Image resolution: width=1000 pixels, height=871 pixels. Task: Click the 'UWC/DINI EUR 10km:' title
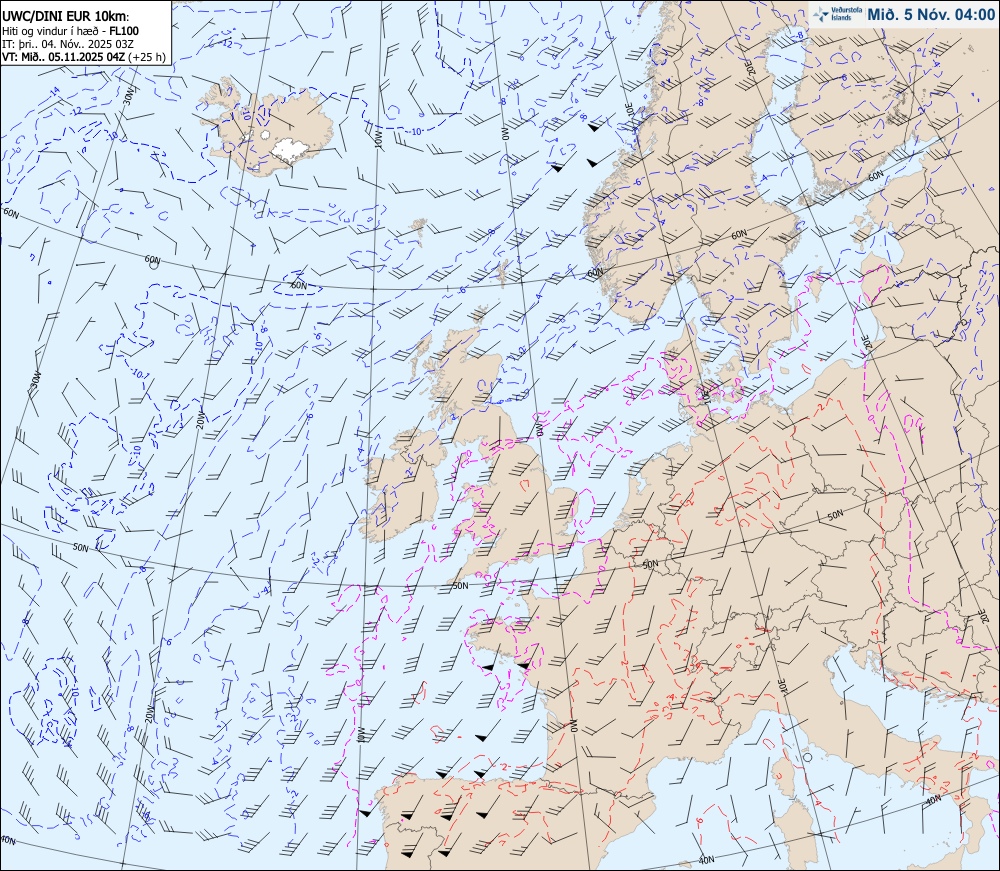66,17
